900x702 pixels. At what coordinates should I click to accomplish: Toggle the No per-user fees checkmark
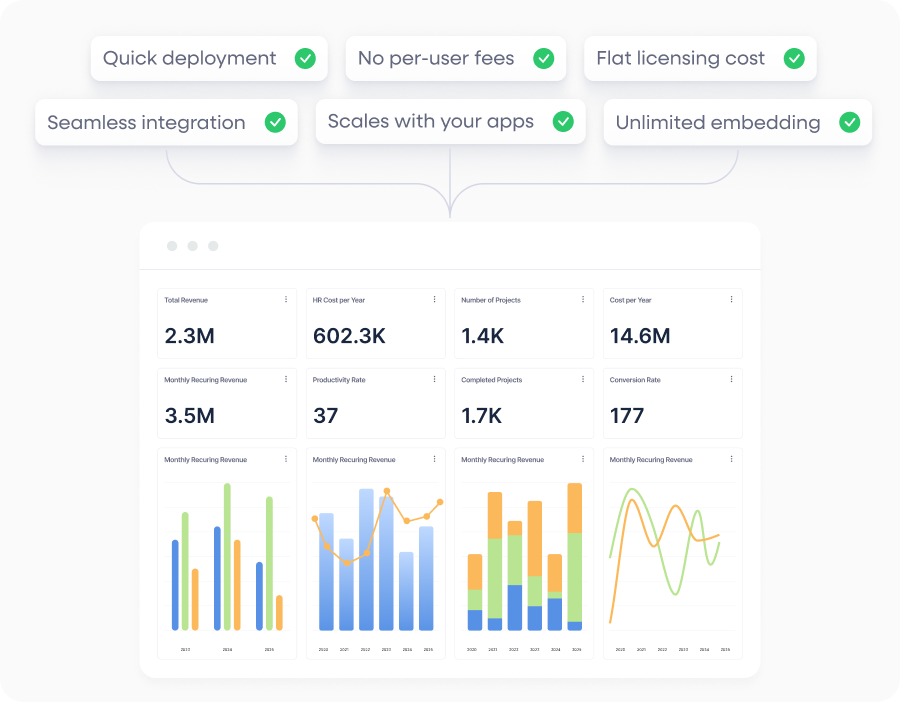(543, 58)
